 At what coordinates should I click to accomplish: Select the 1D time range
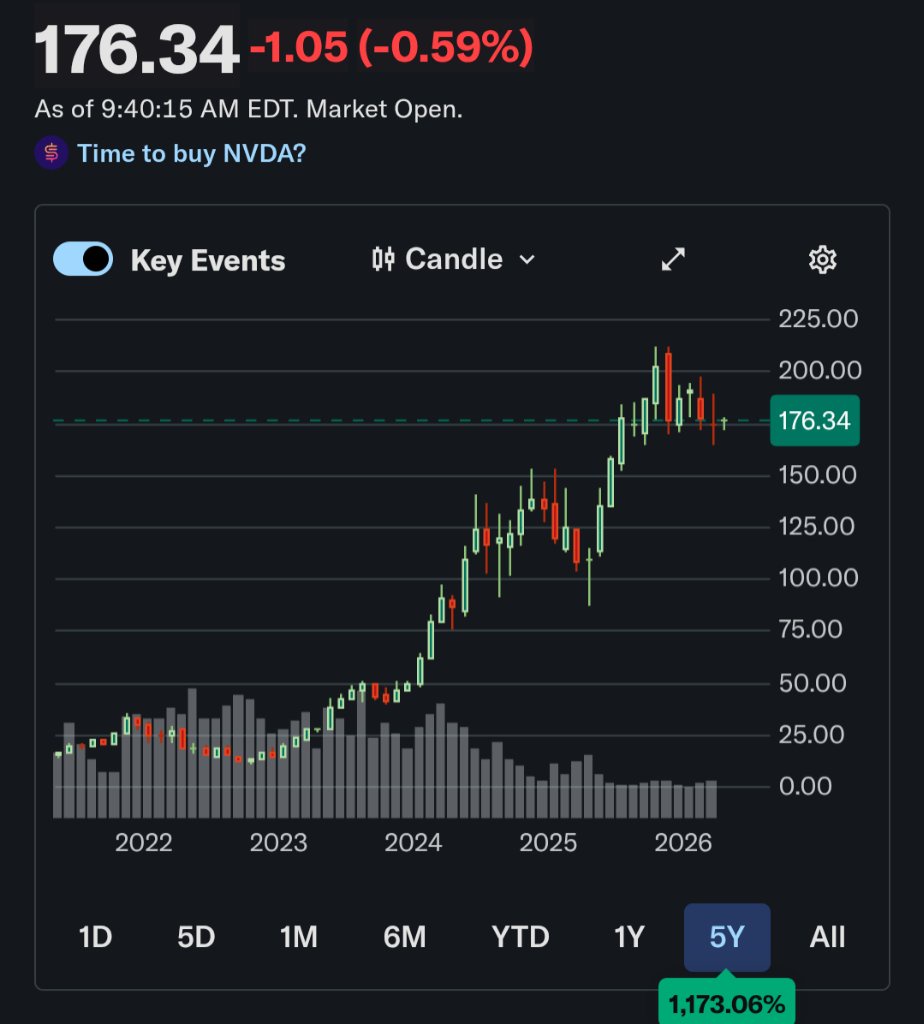tap(95, 937)
